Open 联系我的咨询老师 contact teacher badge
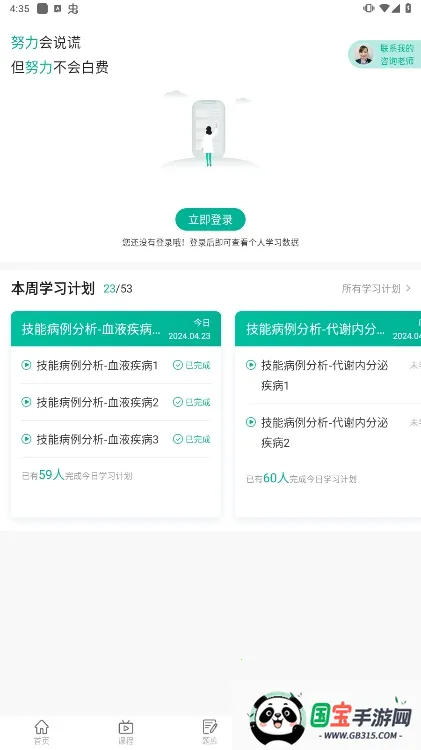 (385, 55)
